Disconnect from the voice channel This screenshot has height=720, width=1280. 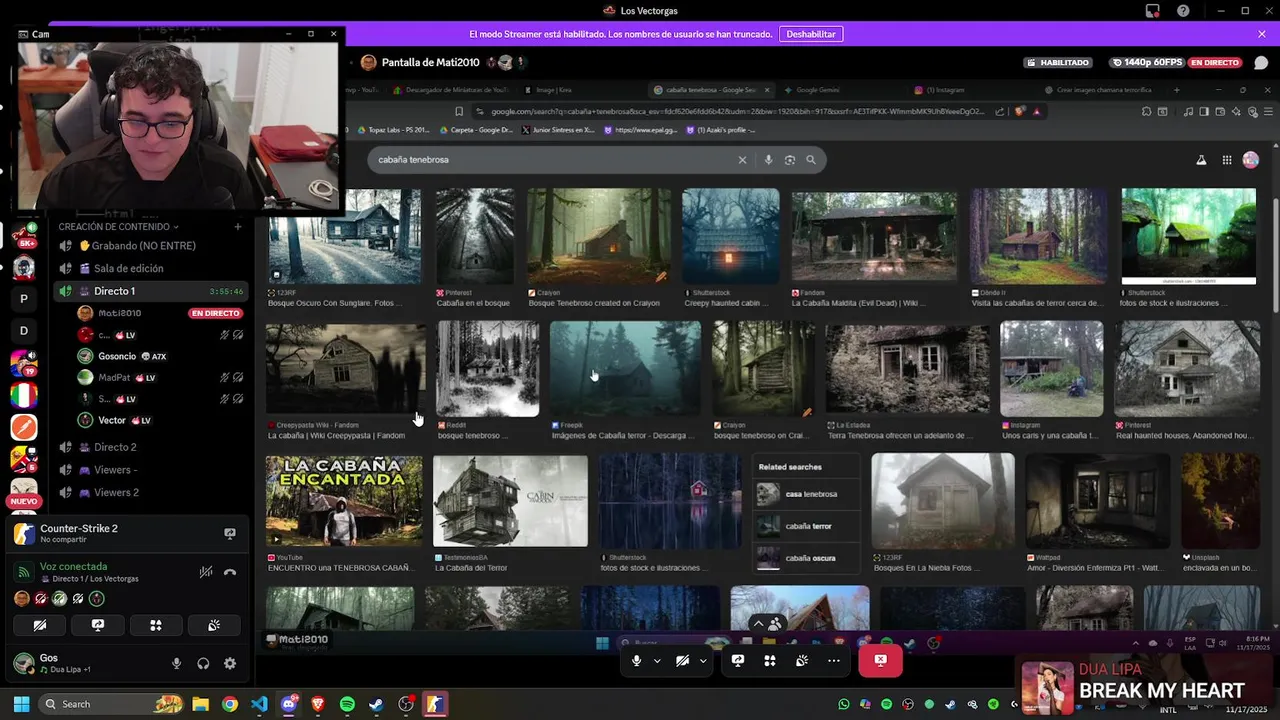point(230,572)
